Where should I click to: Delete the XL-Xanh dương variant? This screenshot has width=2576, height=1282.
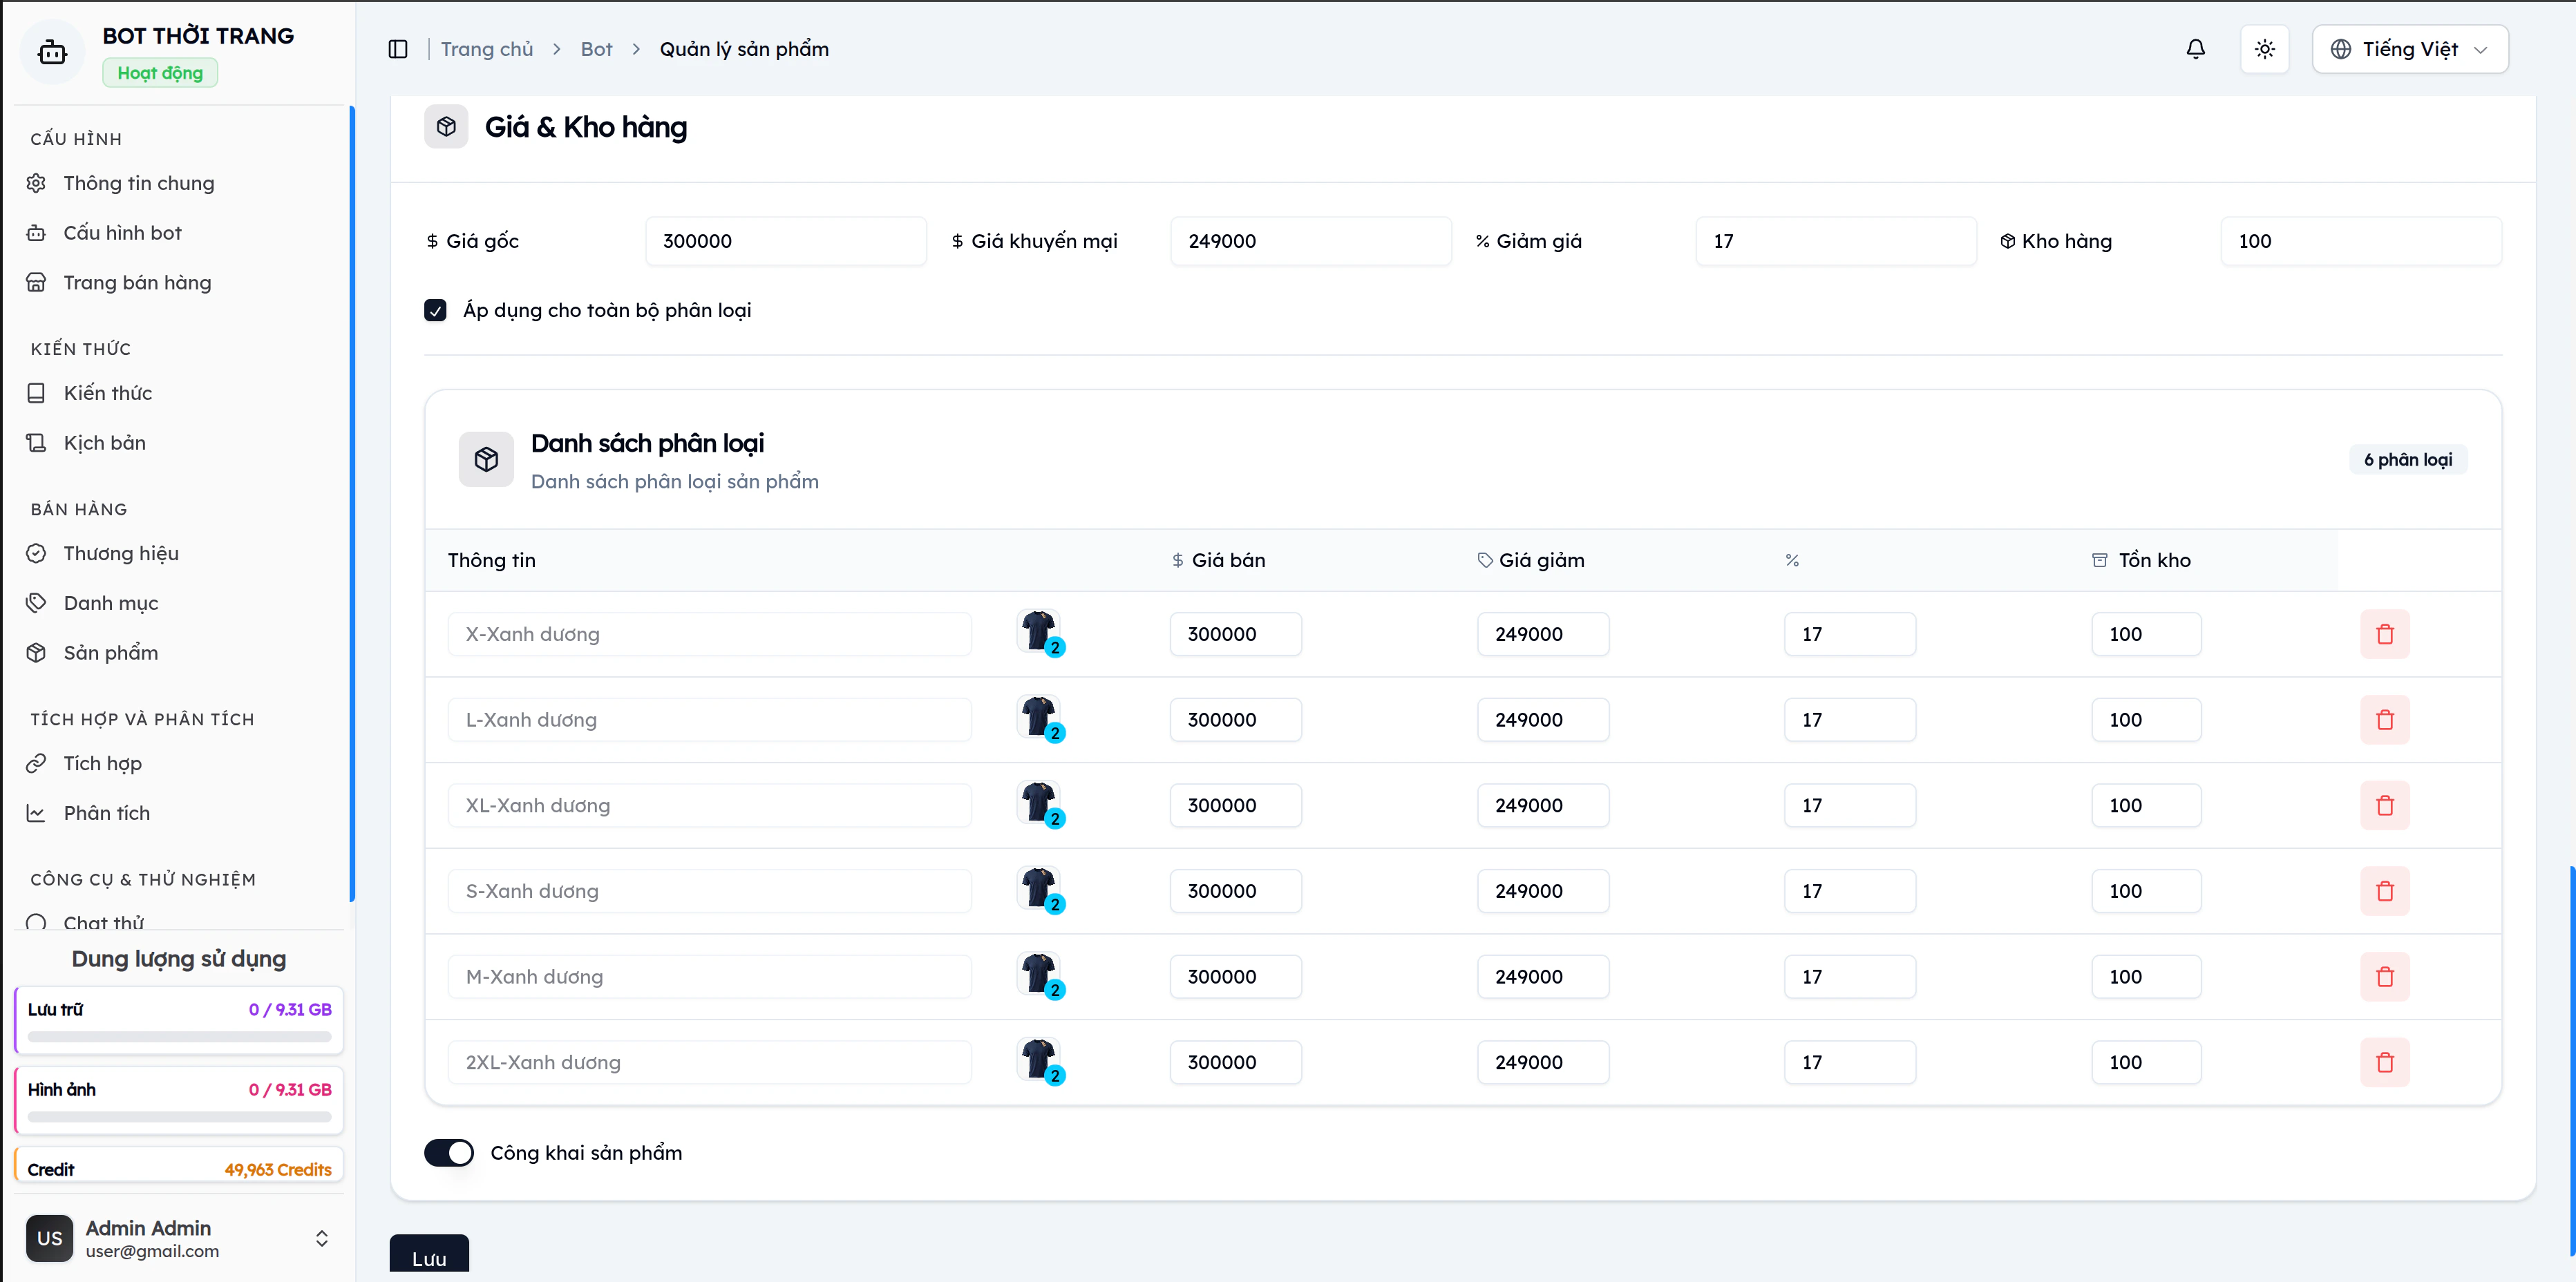point(2385,805)
